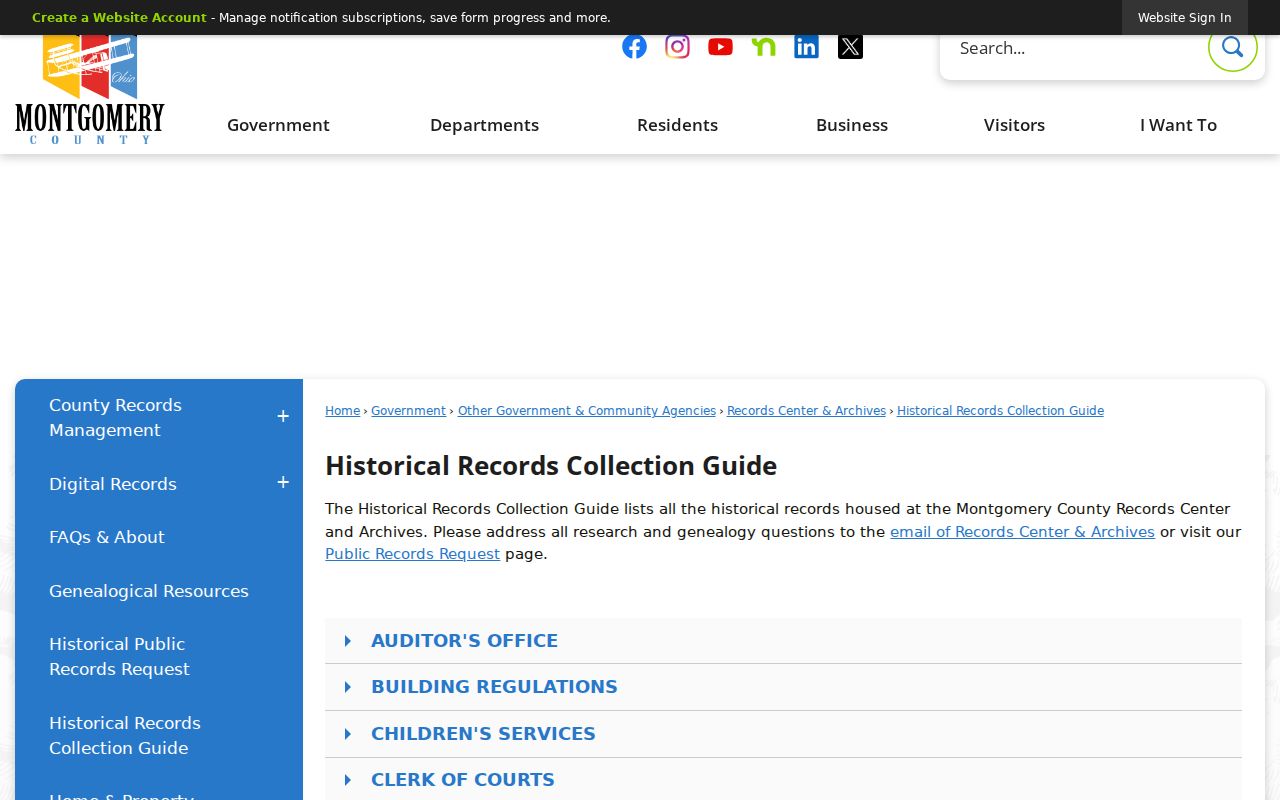
Task: Open the YouTube social icon
Action: (720, 47)
